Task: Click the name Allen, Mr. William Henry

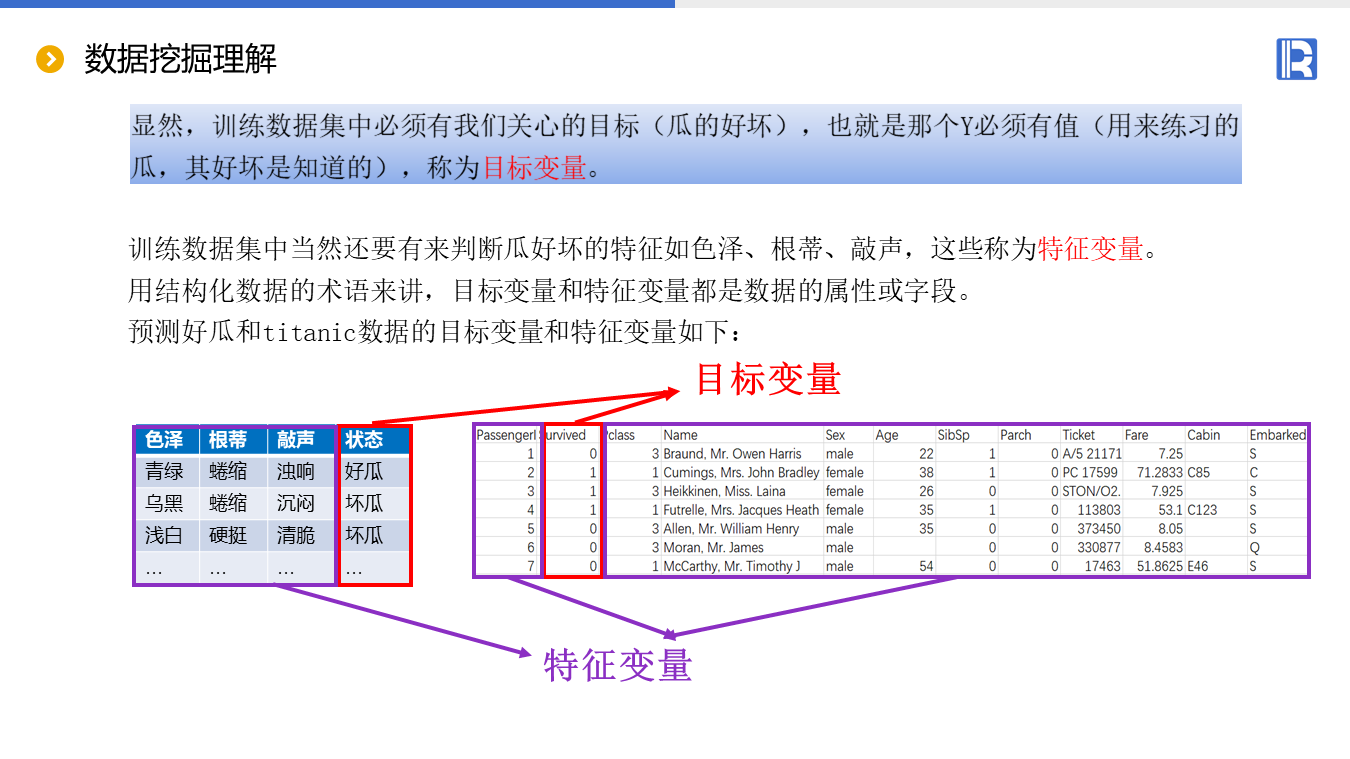Action: [731, 528]
